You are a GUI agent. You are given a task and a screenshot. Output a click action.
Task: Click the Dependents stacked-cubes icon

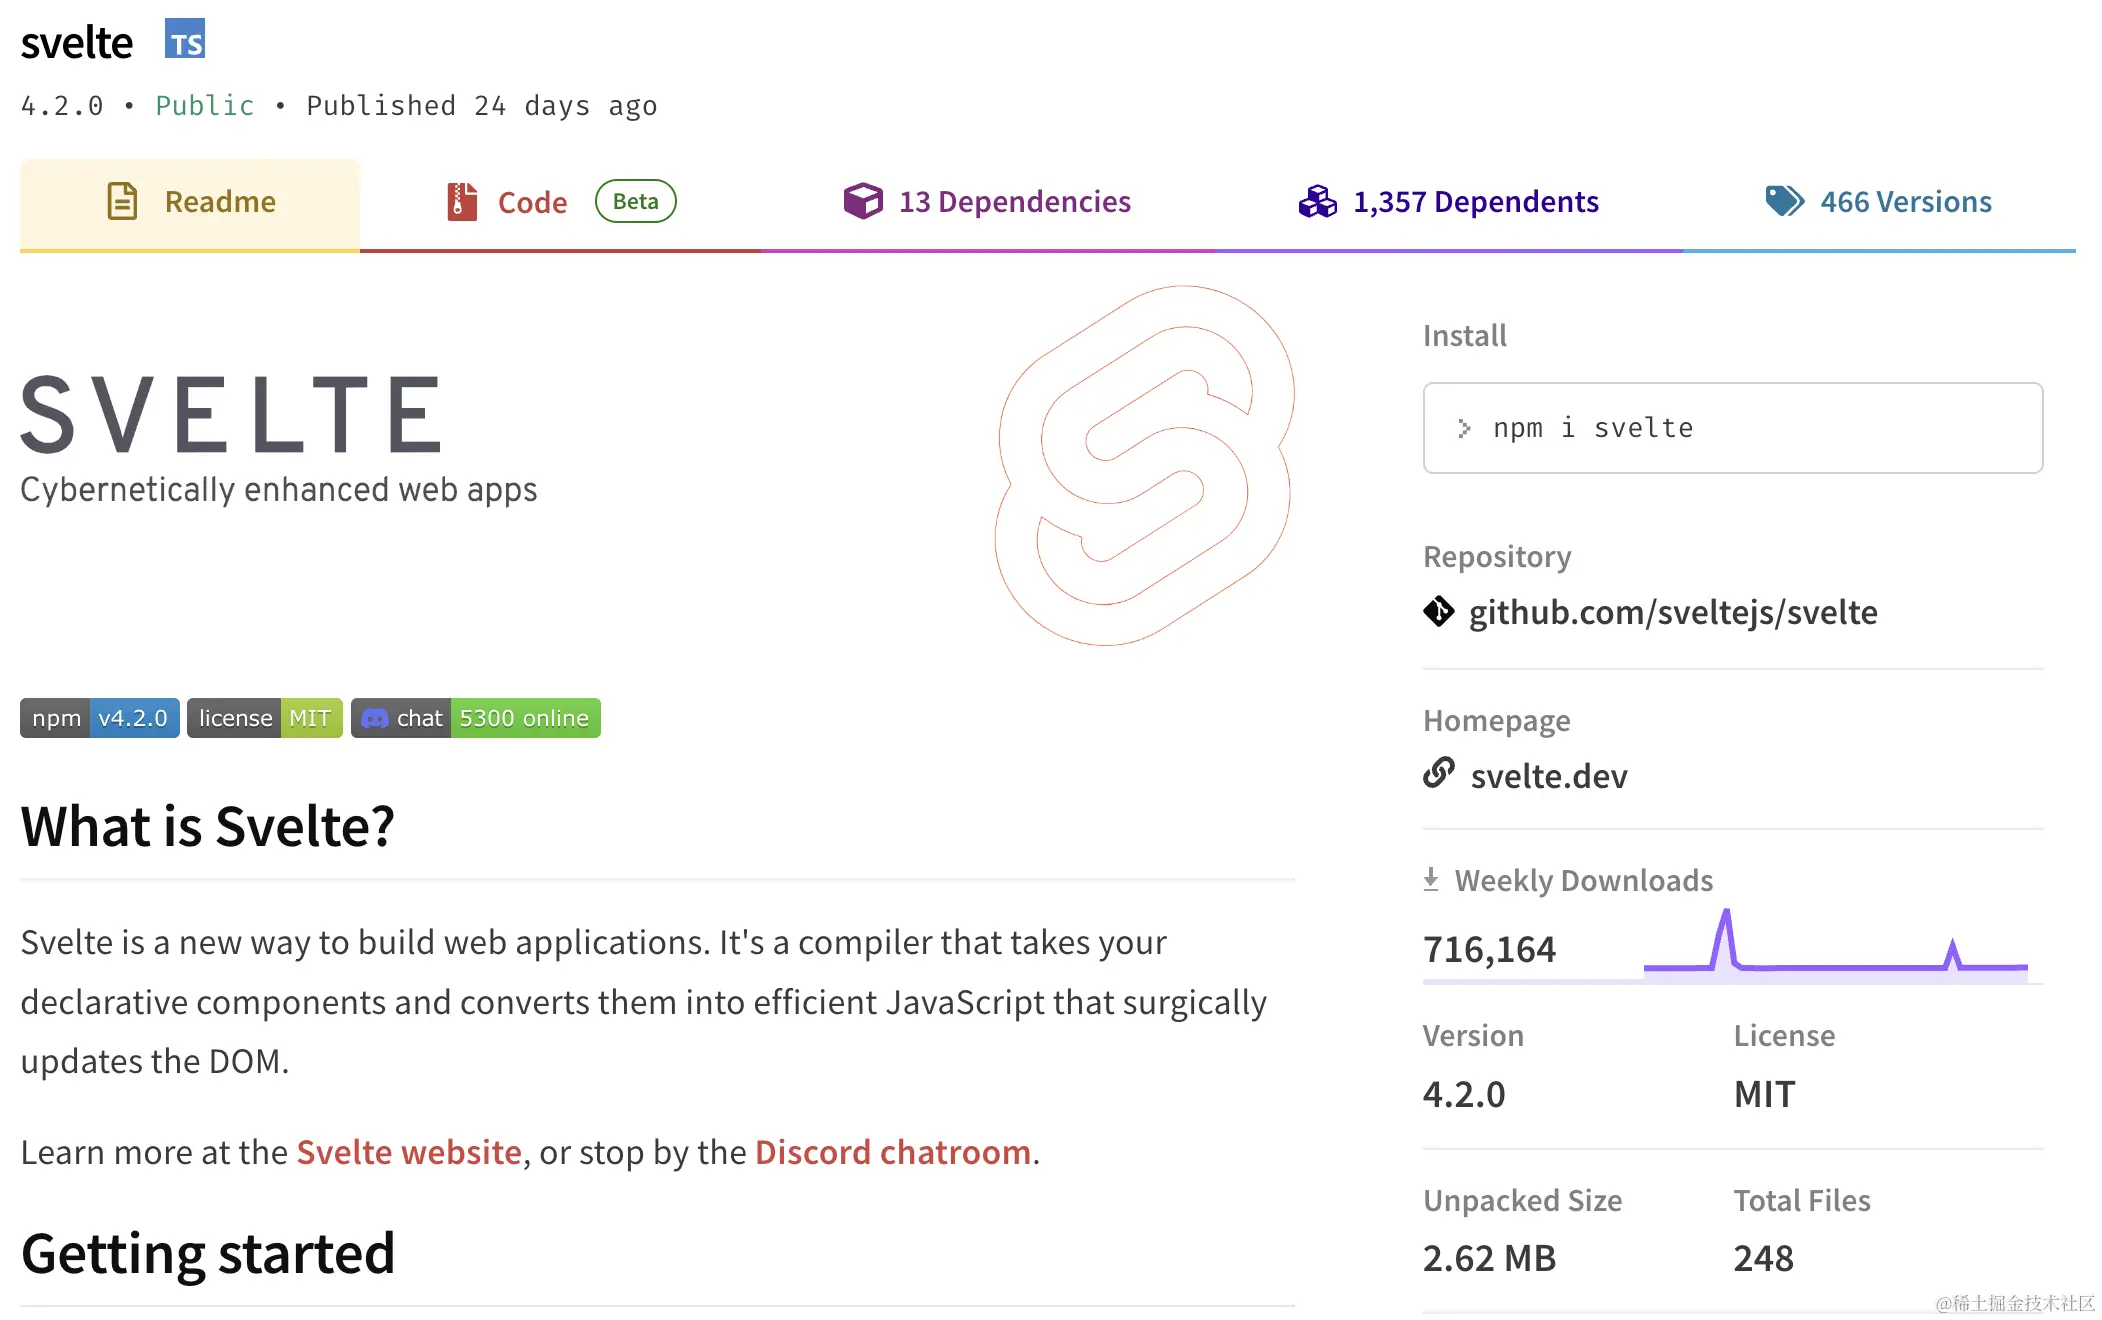[x=1317, y=201]
